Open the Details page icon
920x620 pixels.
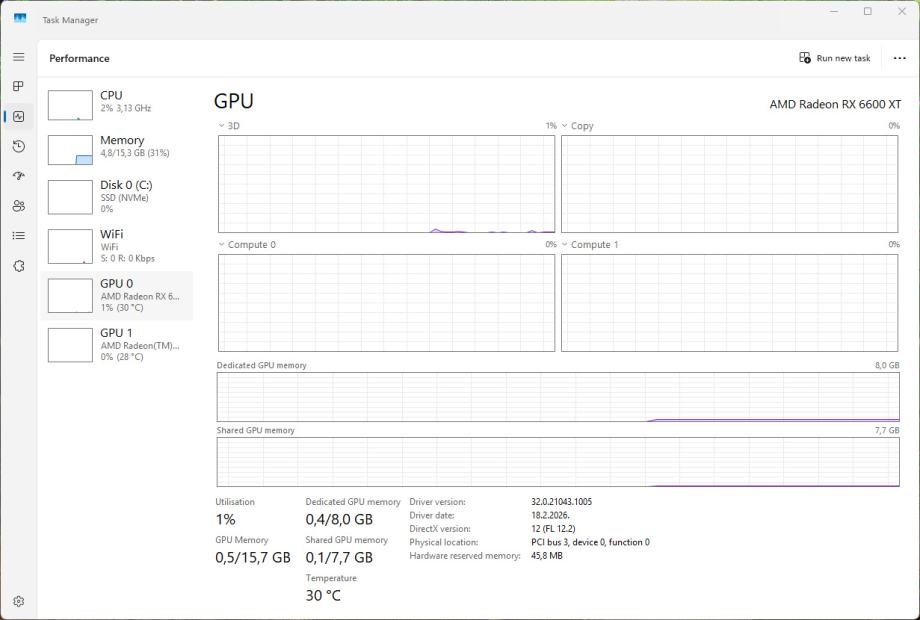[18, 236]
